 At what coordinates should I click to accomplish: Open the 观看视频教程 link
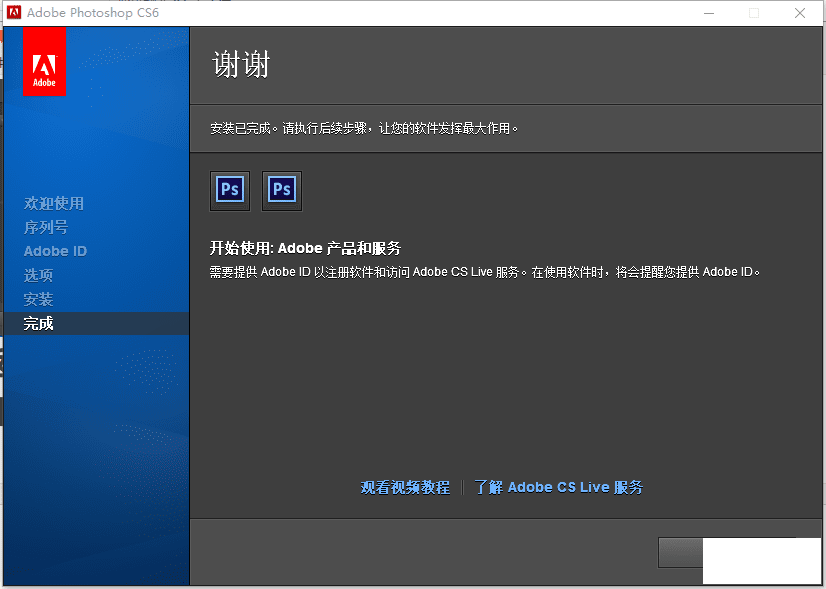(405, 487)
